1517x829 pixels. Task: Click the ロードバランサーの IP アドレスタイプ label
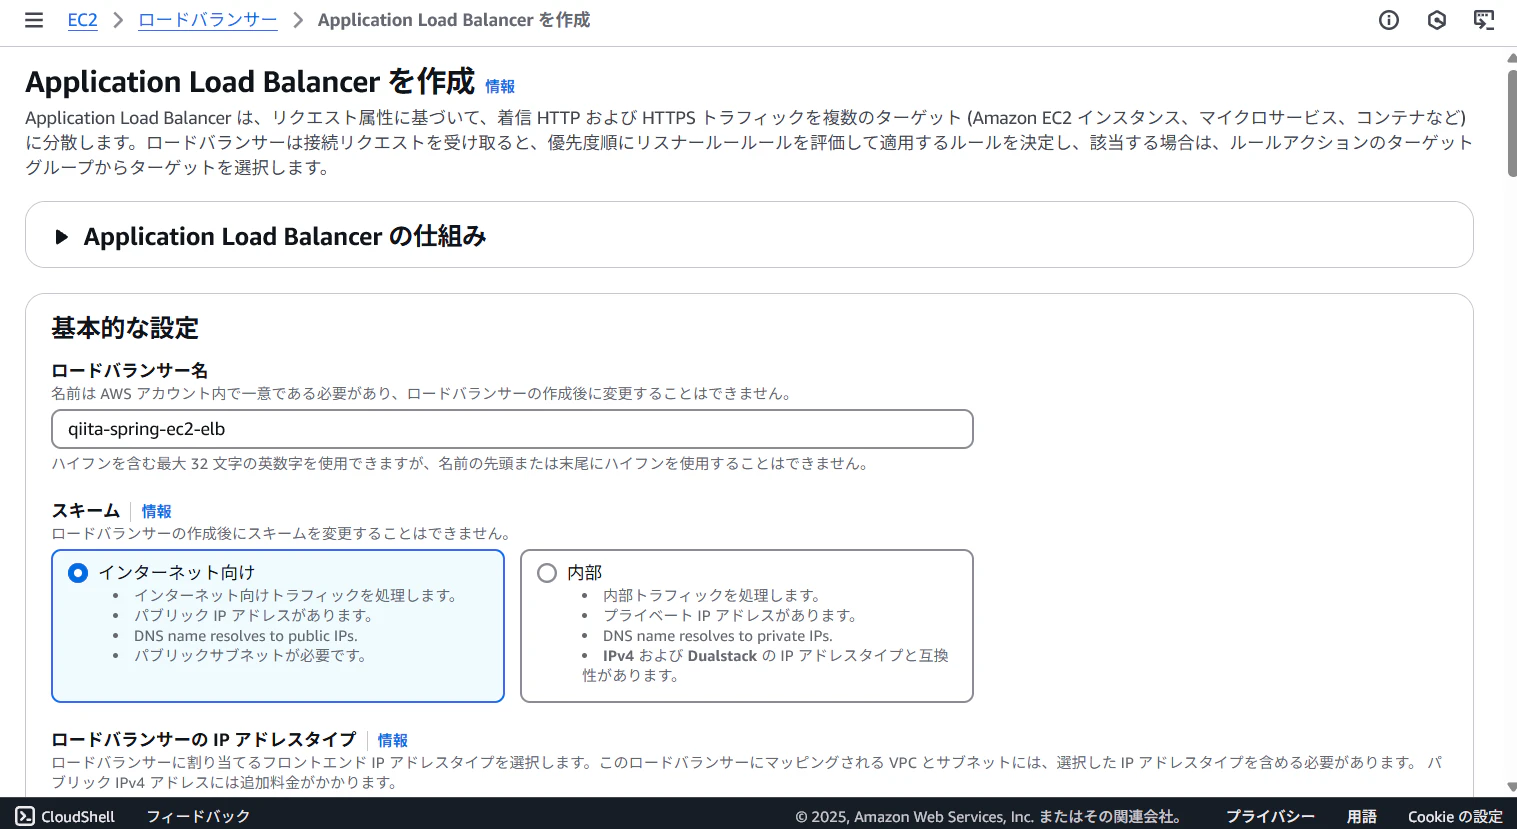(204, 740)
